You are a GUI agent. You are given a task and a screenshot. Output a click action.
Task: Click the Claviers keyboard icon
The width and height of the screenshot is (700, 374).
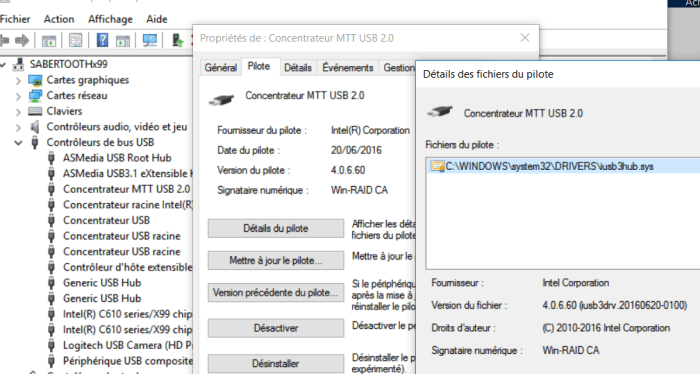coord(35,111)
